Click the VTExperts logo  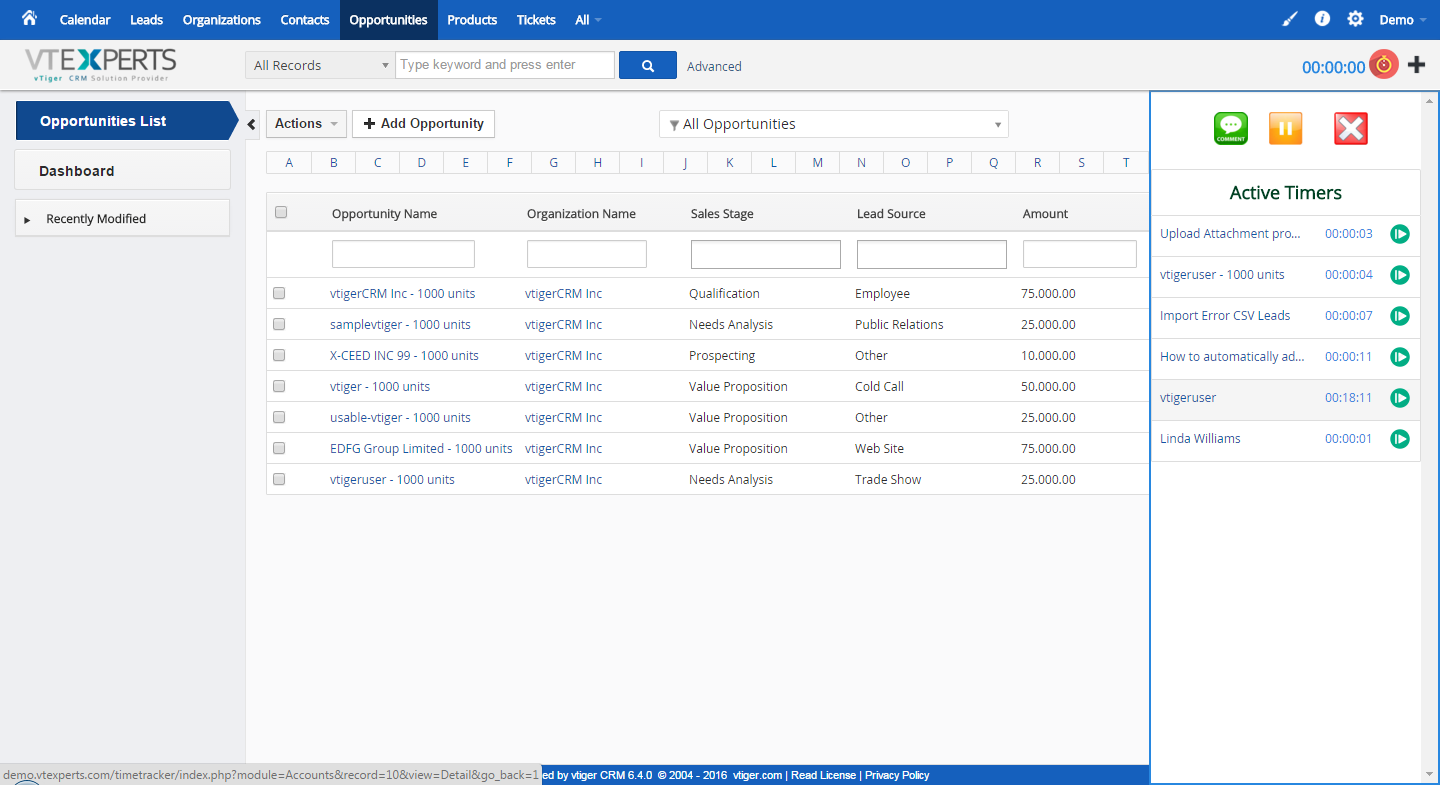point(101,65)
